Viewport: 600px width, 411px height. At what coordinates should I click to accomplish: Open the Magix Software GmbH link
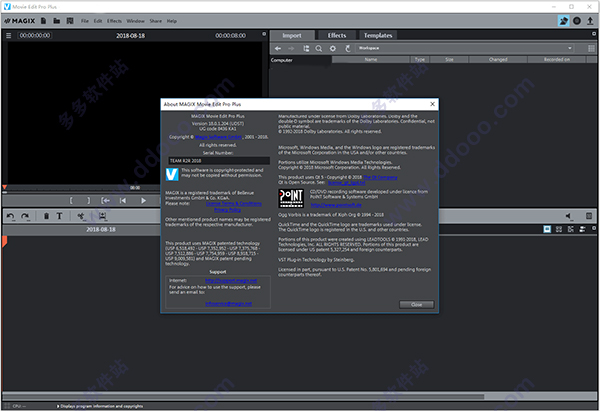pos(218,137)
